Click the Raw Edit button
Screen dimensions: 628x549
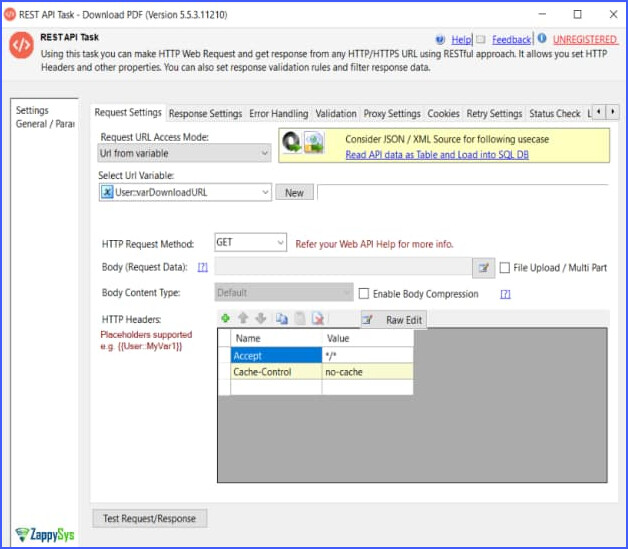coord(394,320)
